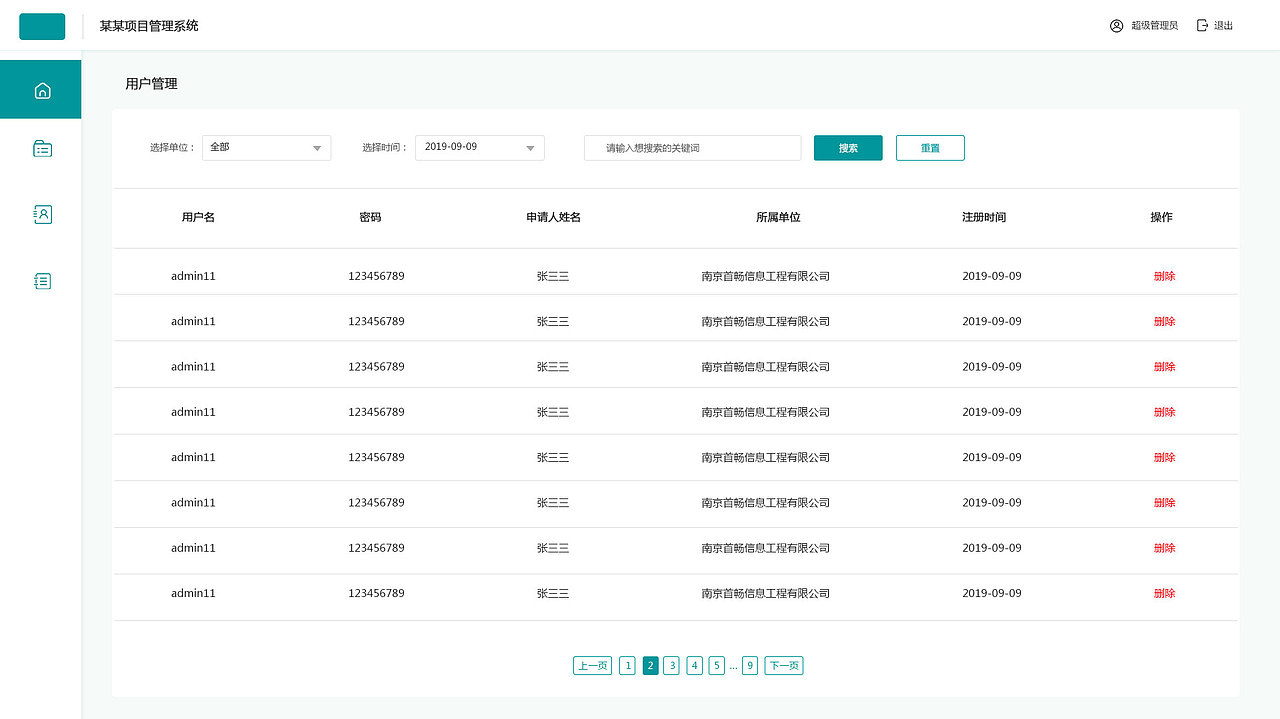
Task: Click the 重置 reset button
Action: tap(930, 147)
